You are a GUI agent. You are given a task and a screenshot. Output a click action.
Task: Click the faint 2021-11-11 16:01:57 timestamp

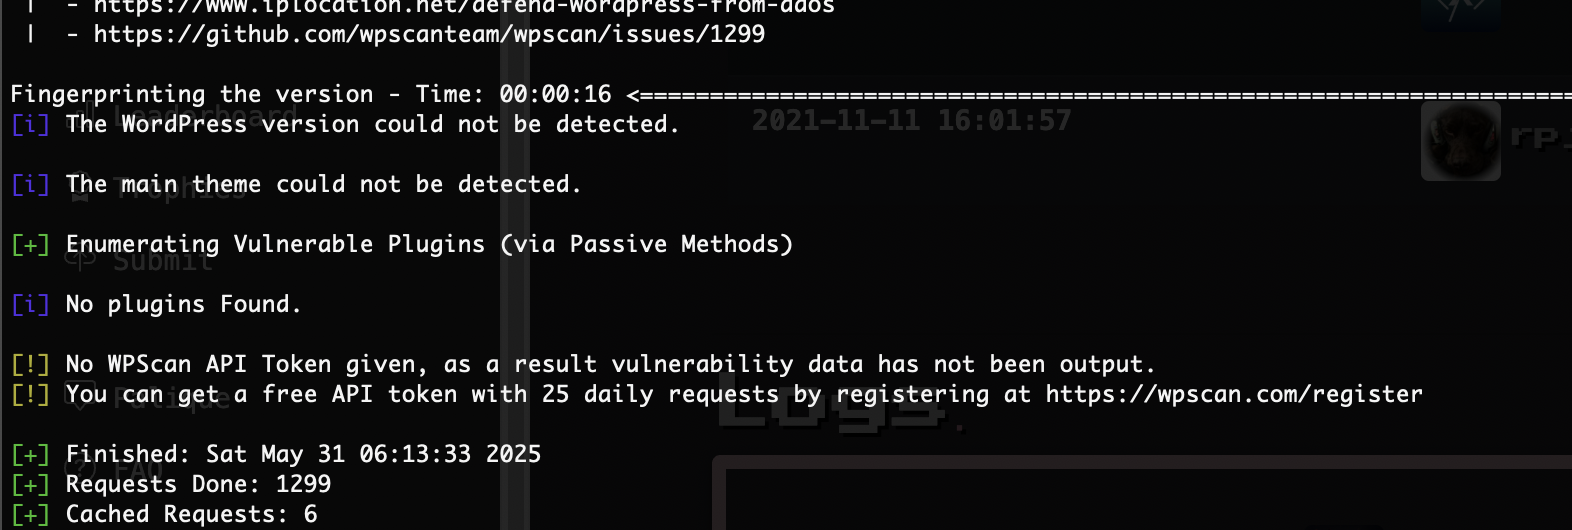pyautogui.click(x=911, y=121)
